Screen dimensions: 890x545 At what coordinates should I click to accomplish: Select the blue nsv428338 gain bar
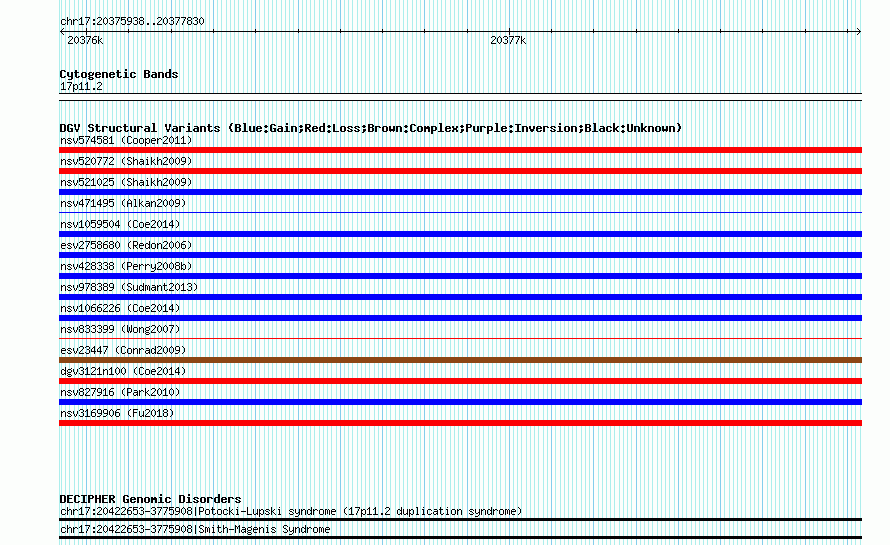[460, 276]
